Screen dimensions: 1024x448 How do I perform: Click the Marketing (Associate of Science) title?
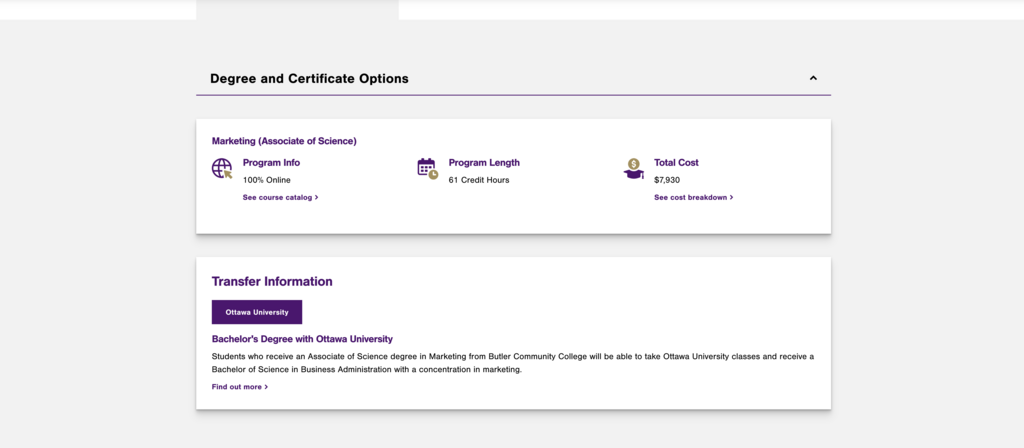[284, 141]
